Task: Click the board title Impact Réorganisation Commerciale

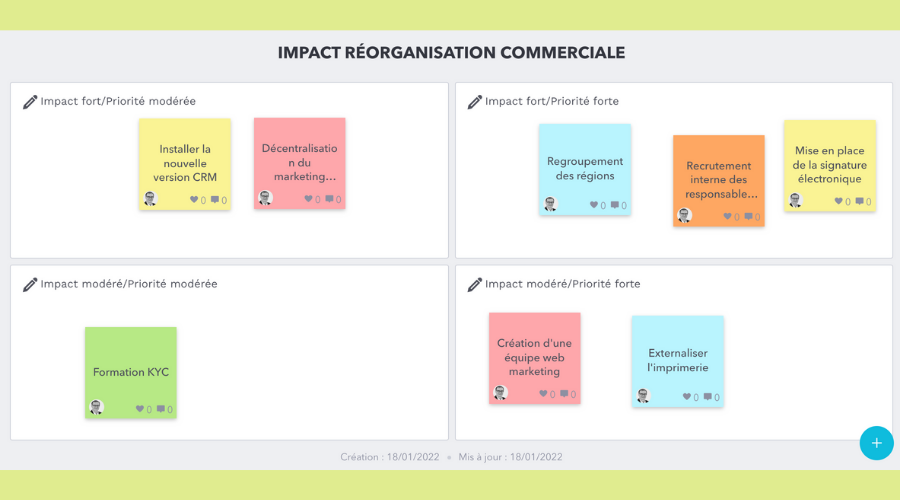Action: pyautogui.click(x=451, y=53)
